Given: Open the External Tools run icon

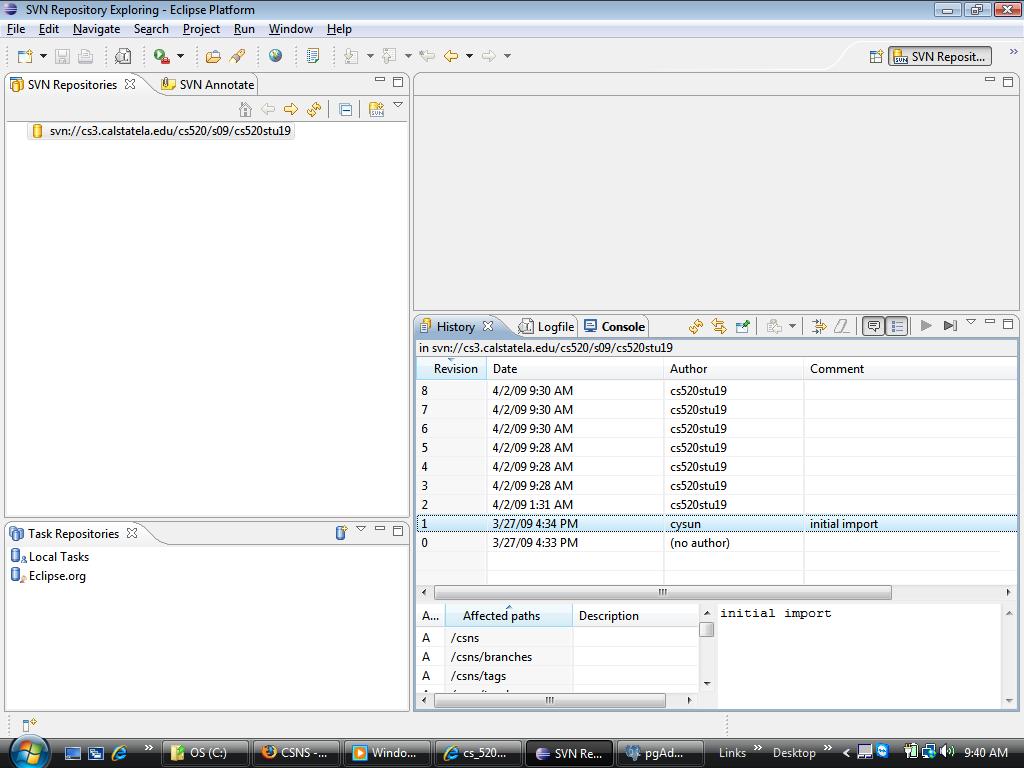Looking at the screenshot, I should (x=162, y=56).
